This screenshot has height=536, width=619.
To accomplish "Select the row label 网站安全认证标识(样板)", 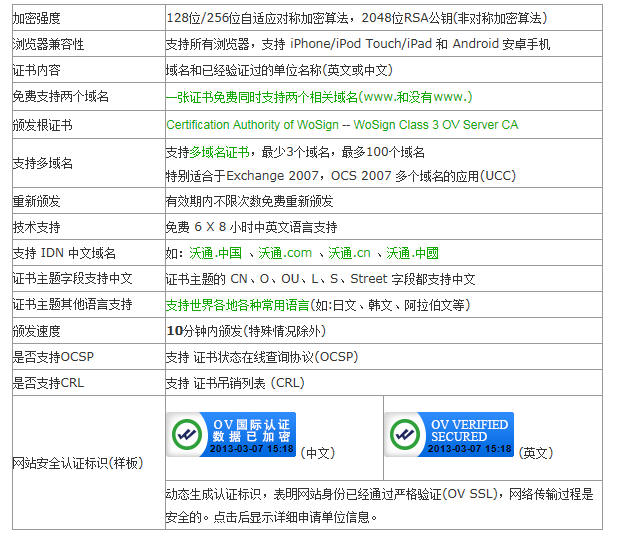I will (77, 463).
